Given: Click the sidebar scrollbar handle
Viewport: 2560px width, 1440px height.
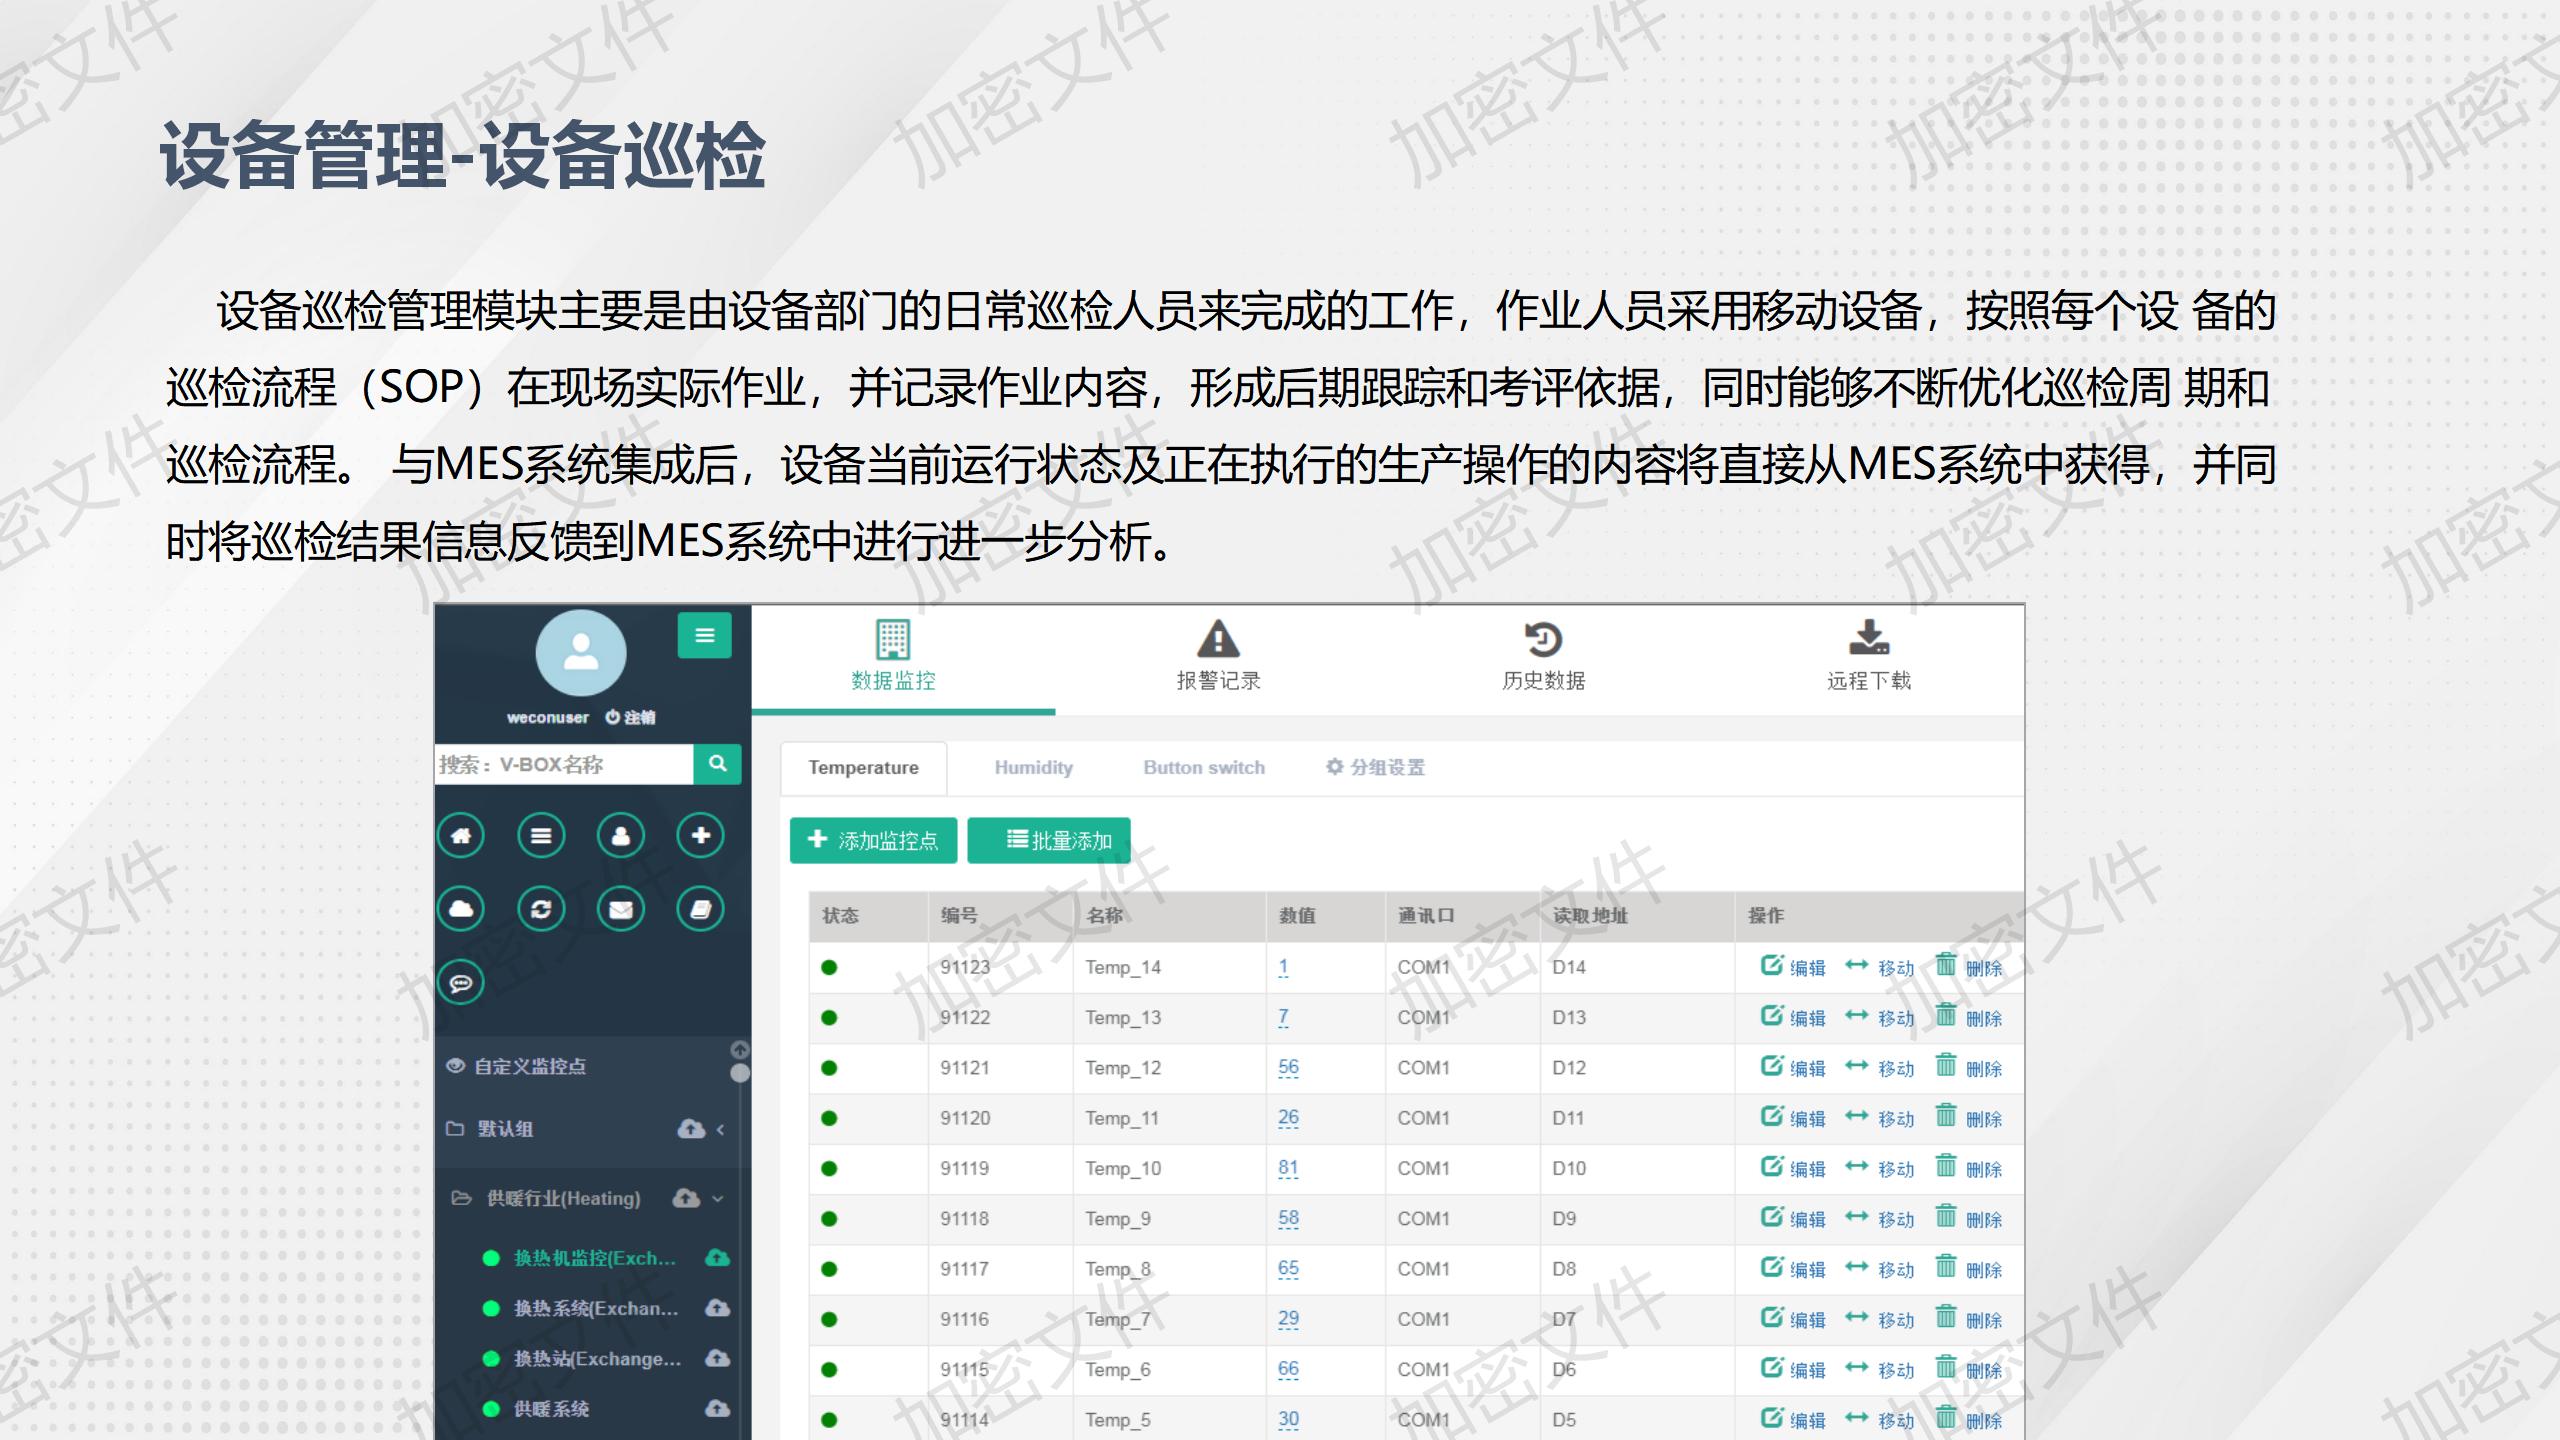Looking at the screenshot, I should tap(740, 1073).
